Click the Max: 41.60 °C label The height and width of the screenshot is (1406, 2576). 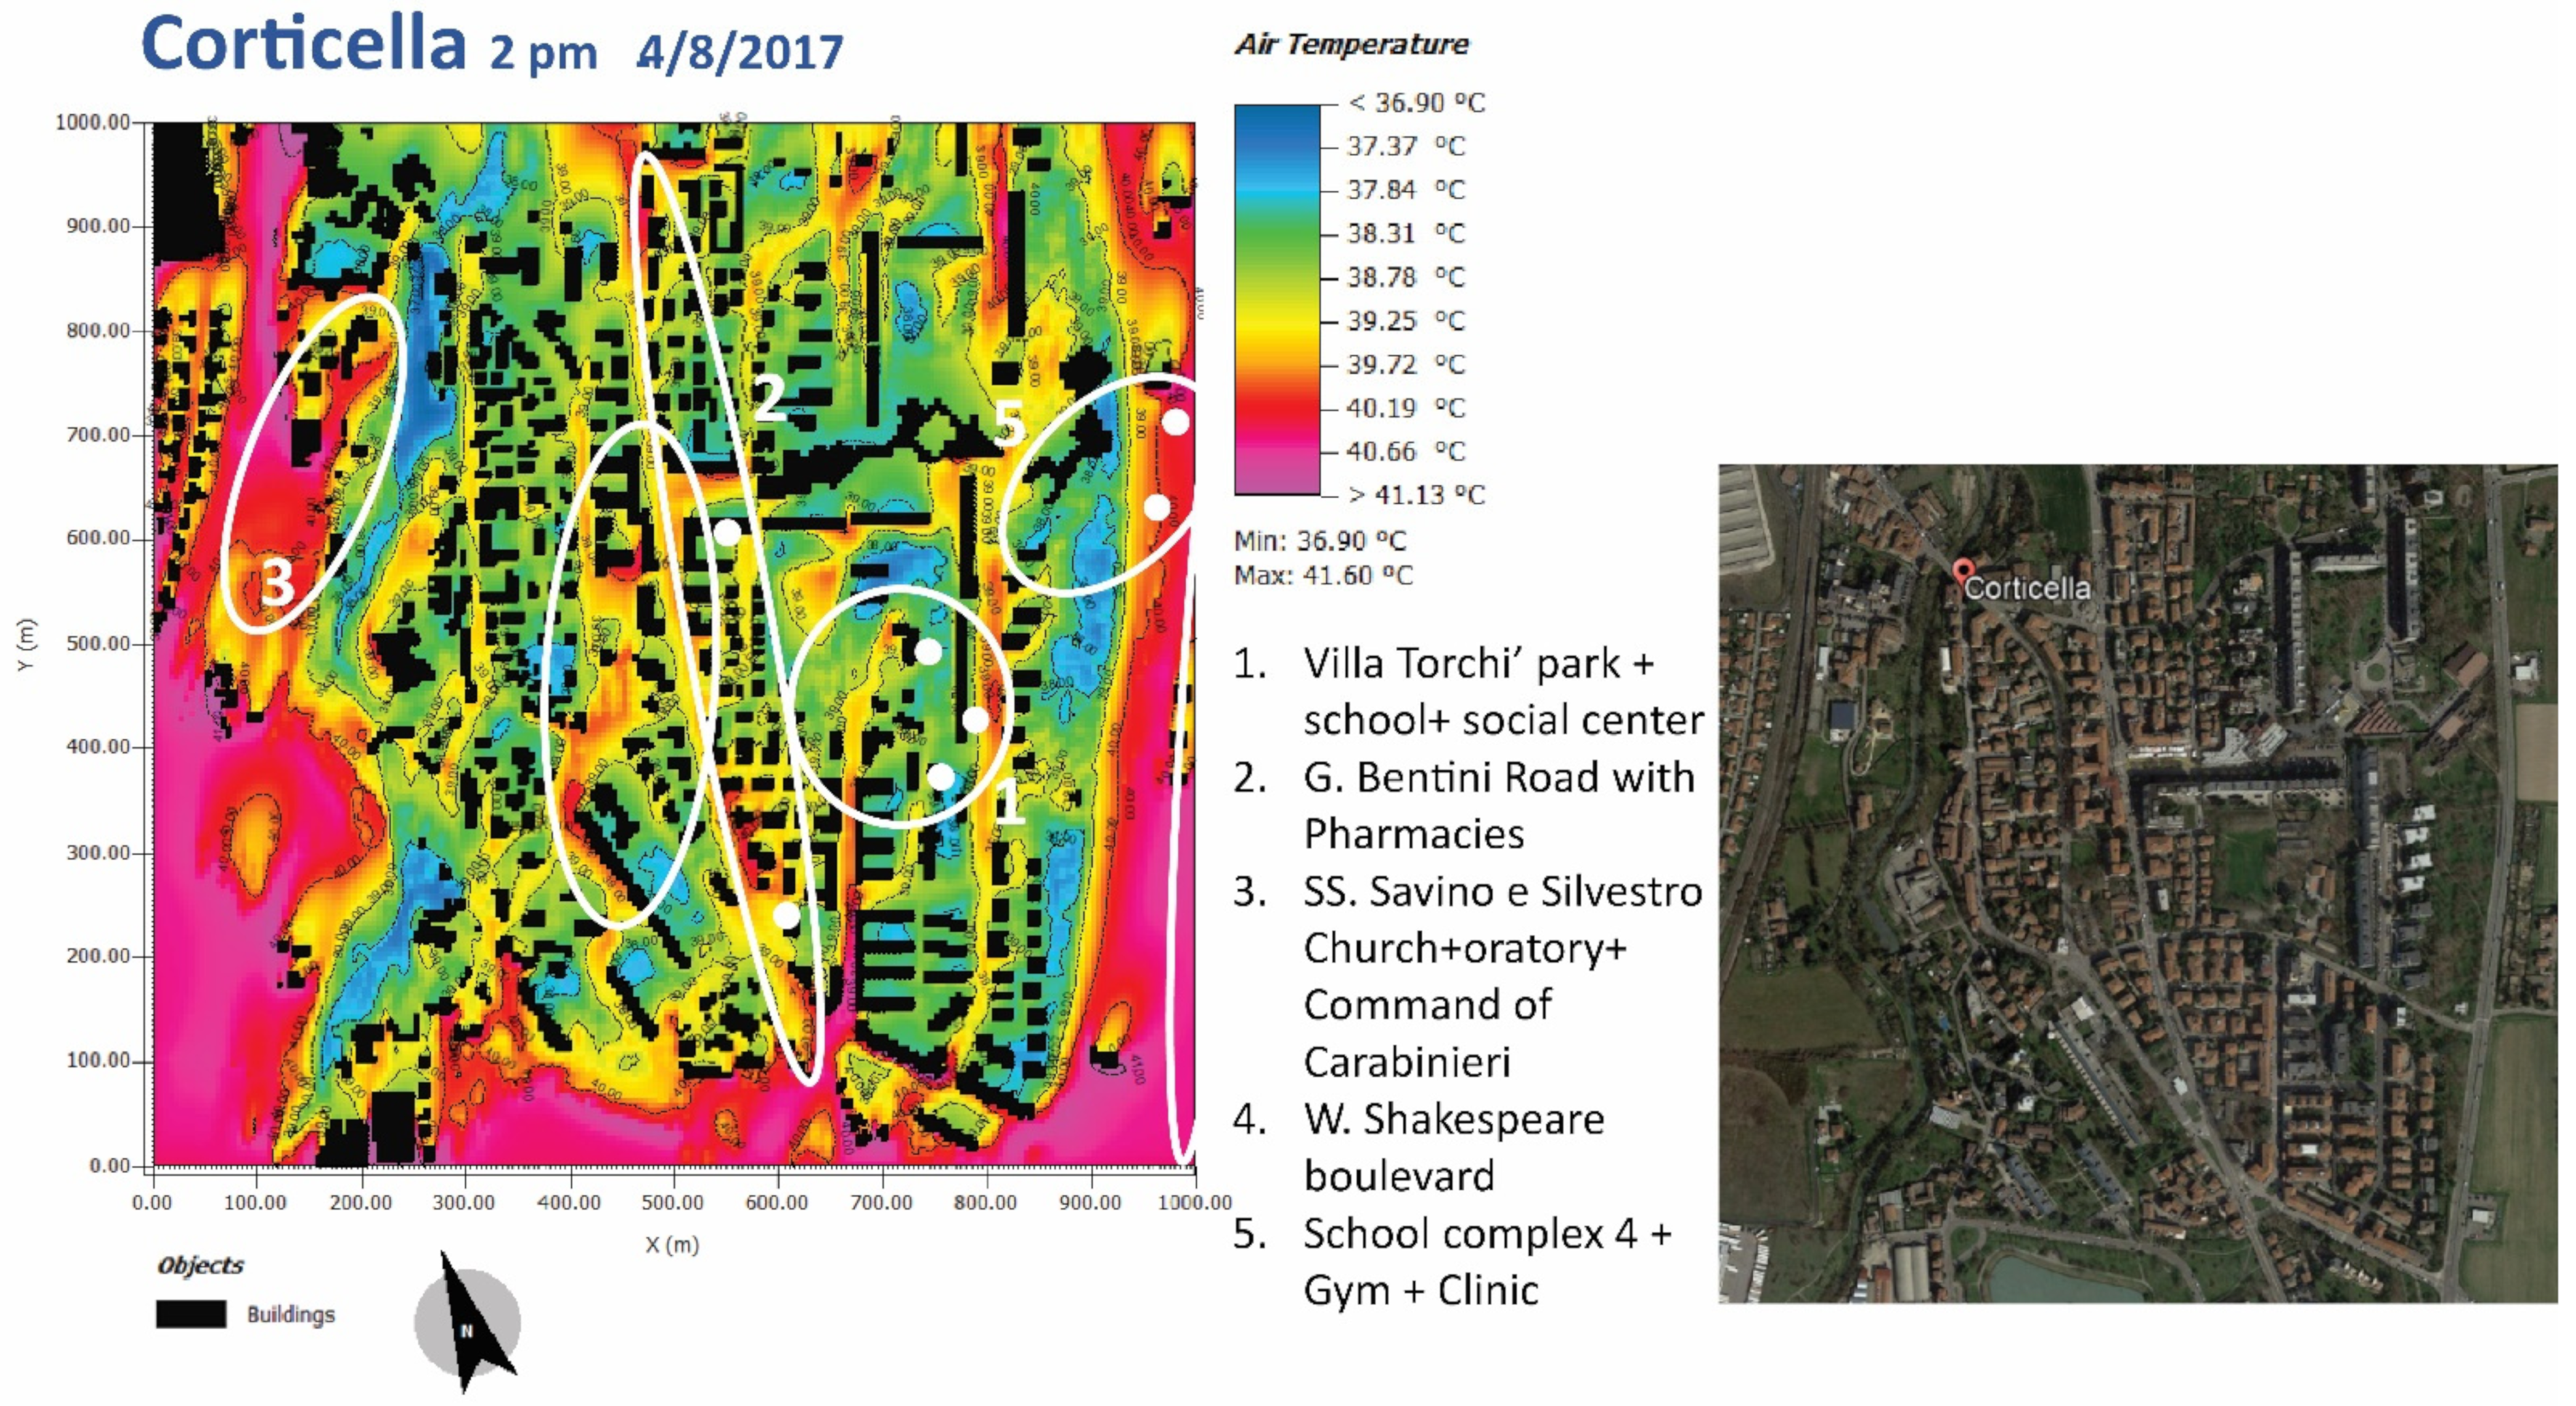tap(1322, 575)
